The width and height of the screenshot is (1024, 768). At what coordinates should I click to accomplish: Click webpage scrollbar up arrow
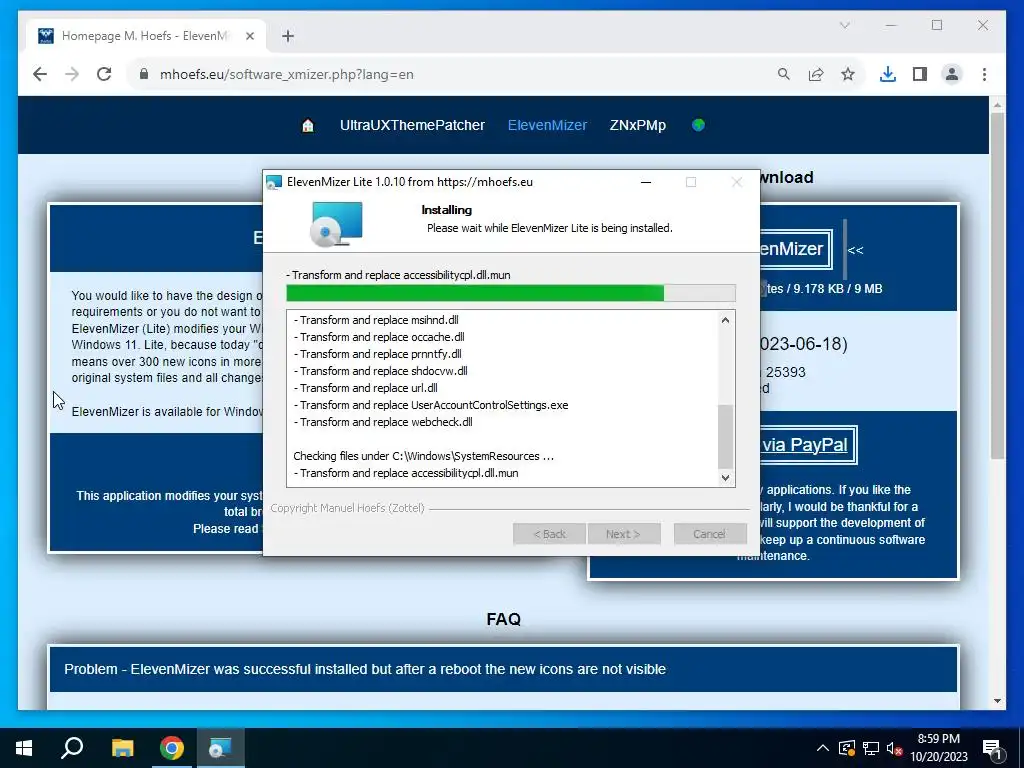point(997,104)
